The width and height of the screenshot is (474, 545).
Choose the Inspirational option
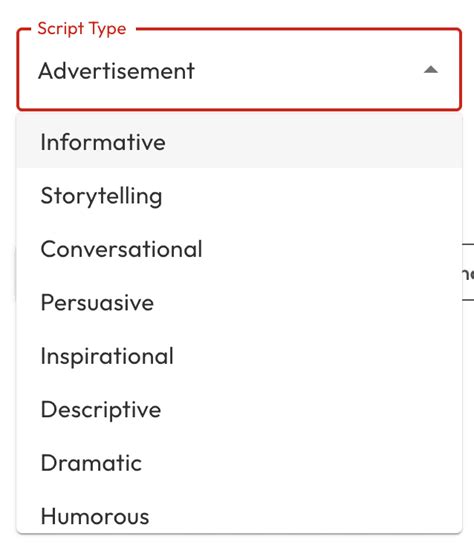(x=239, y=356)
